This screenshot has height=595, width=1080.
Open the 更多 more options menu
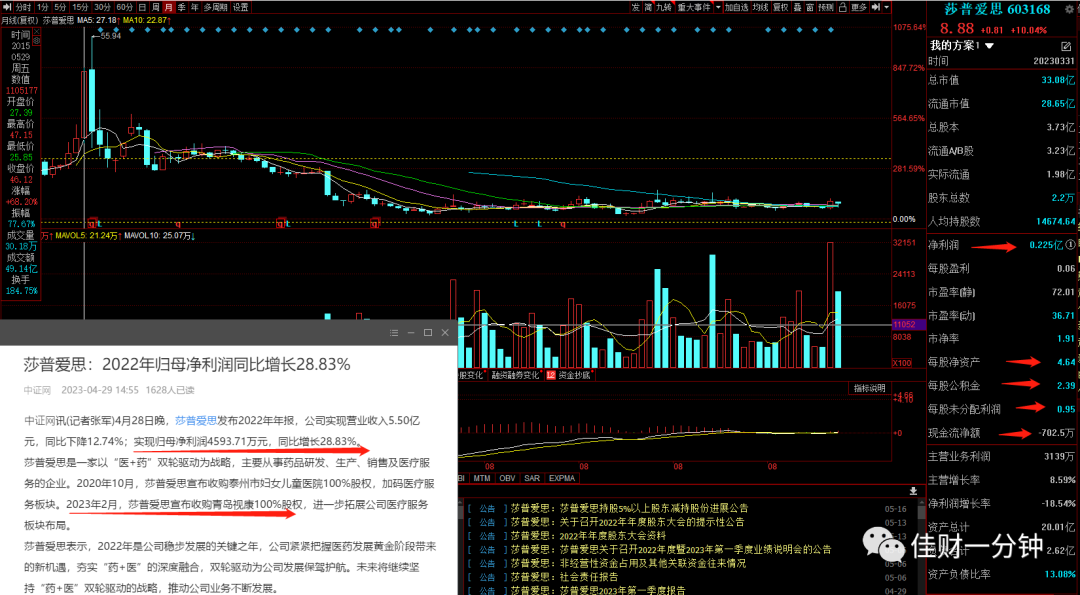click(859, 7)
